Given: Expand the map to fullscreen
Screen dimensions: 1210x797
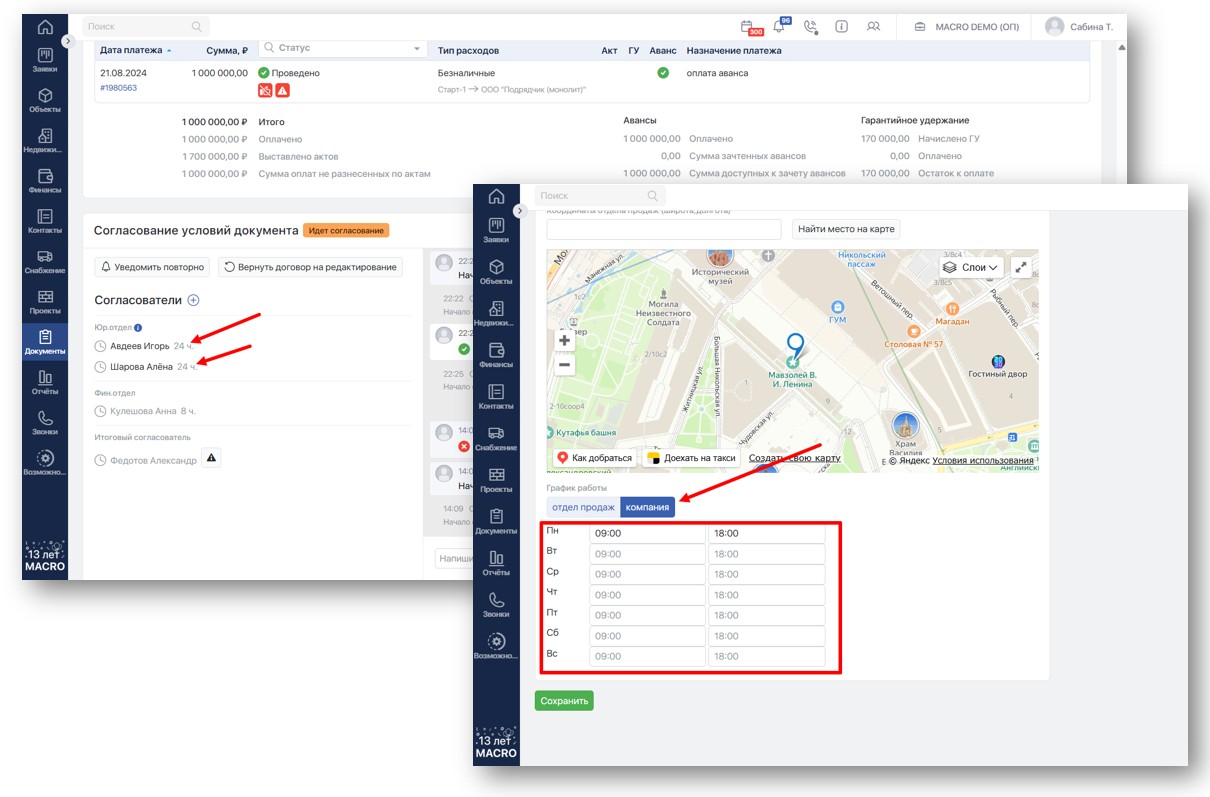Looking at the screenshot, I should pos(1021,267).
